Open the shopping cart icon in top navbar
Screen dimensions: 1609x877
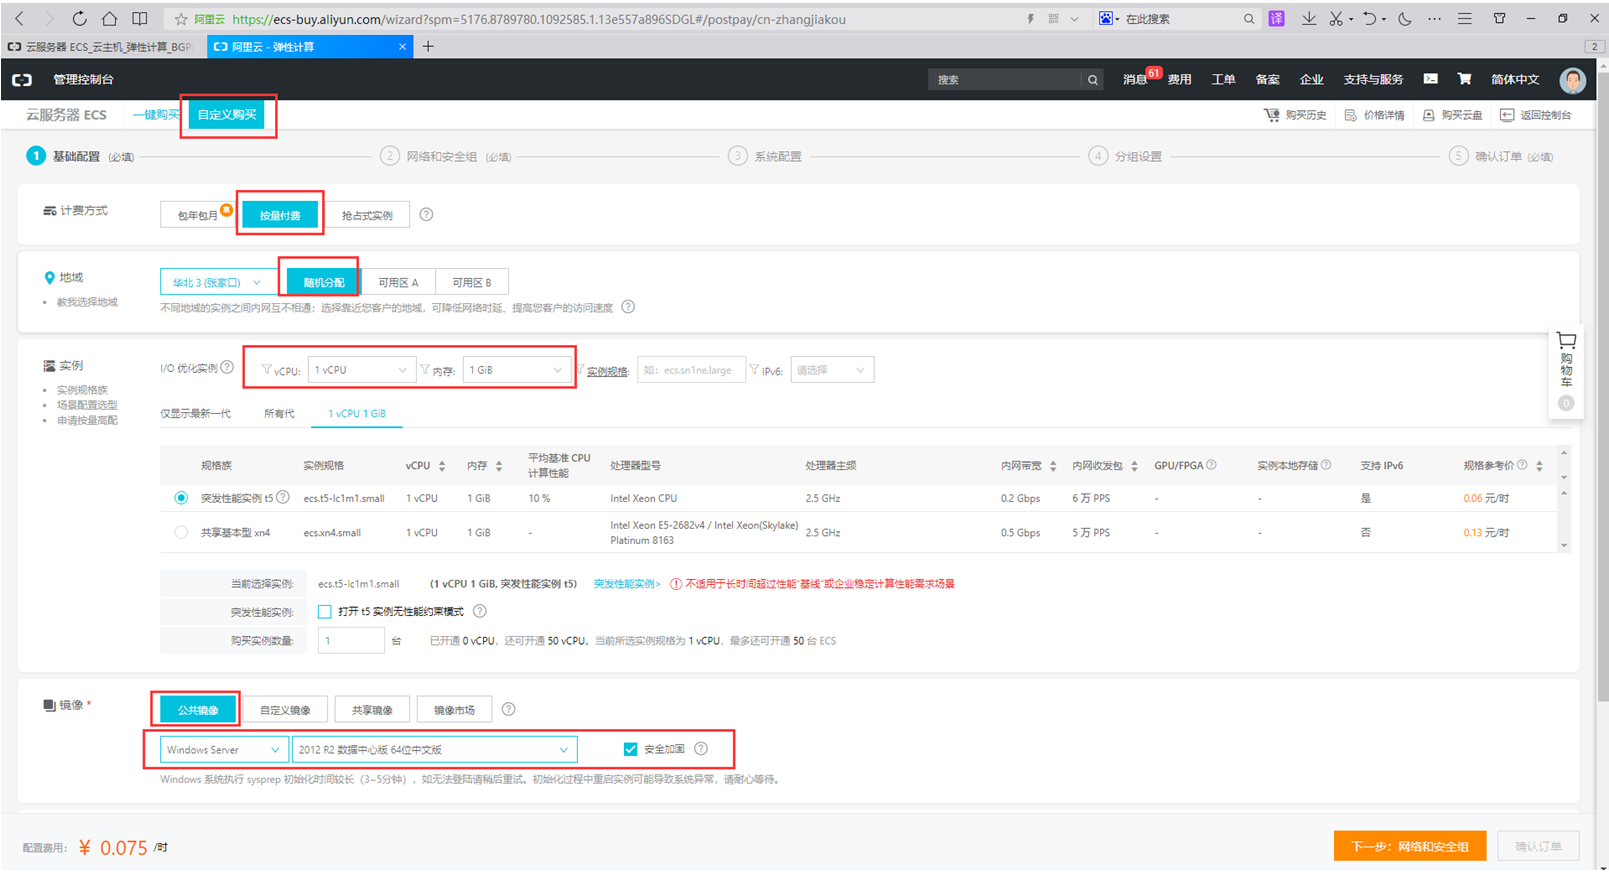[x=1464, y=79]
